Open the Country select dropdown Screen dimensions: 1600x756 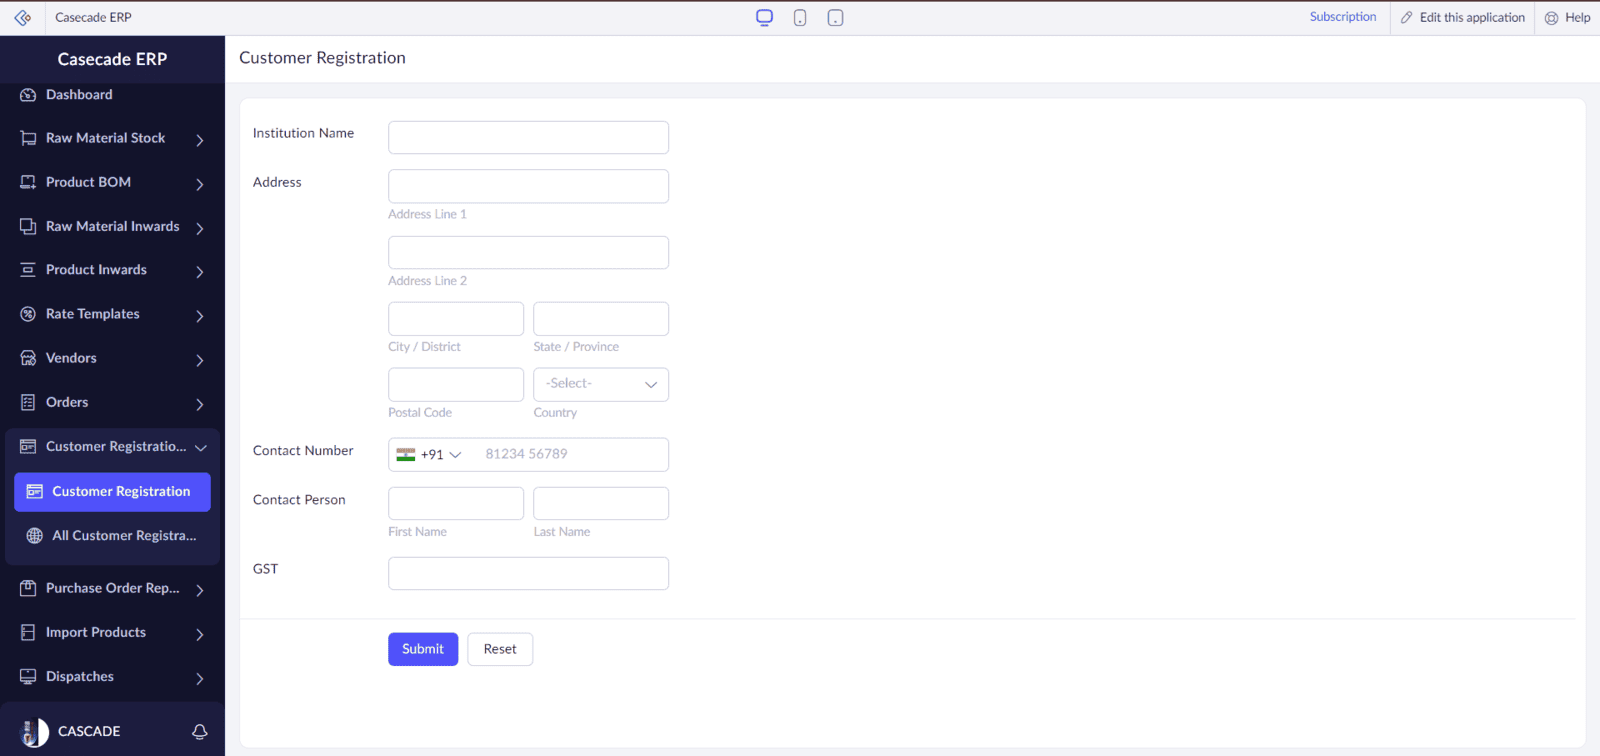601,384
